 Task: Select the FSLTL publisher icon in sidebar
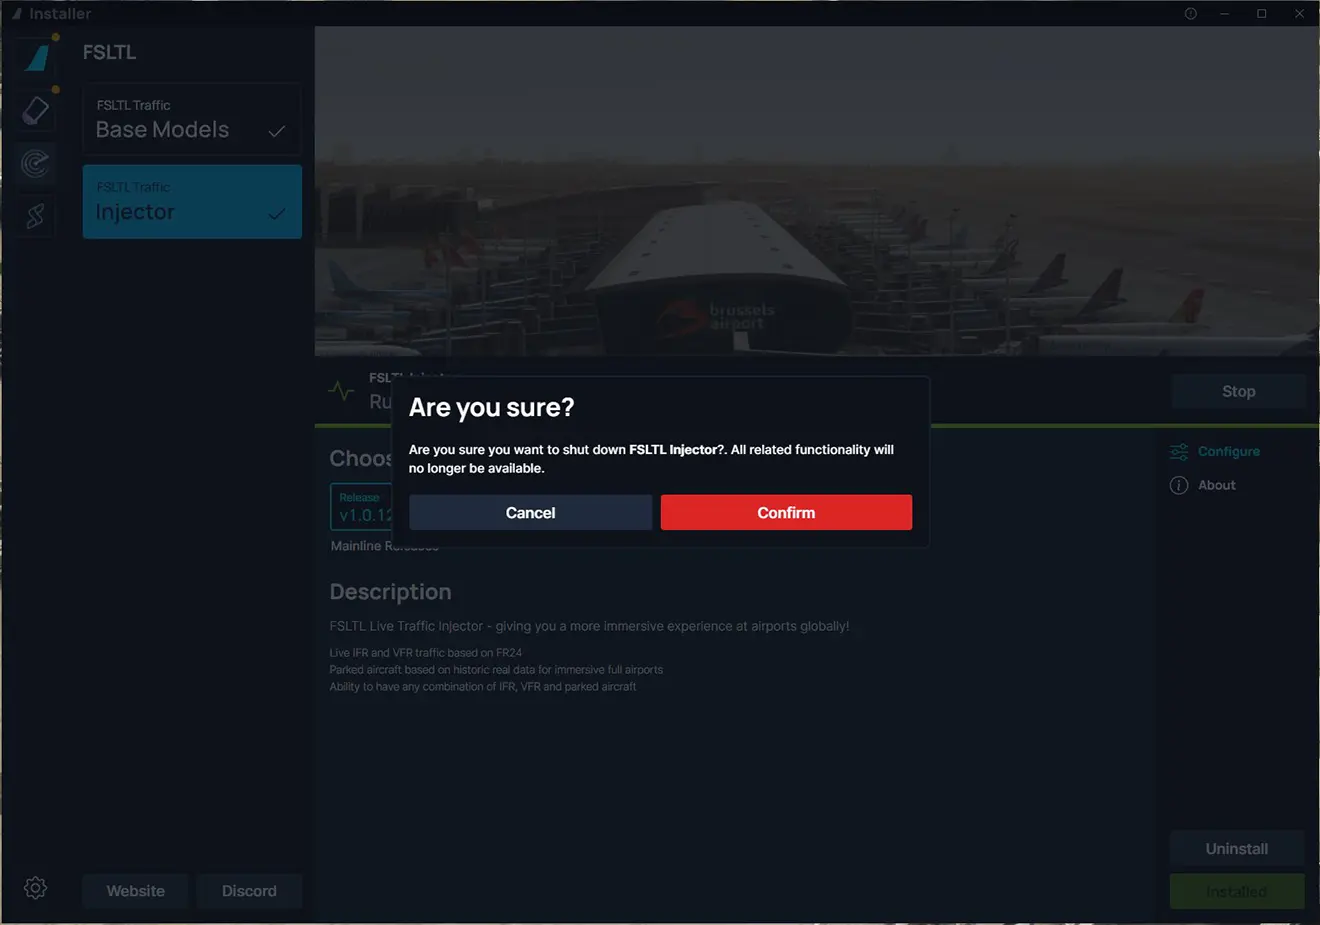38,56
